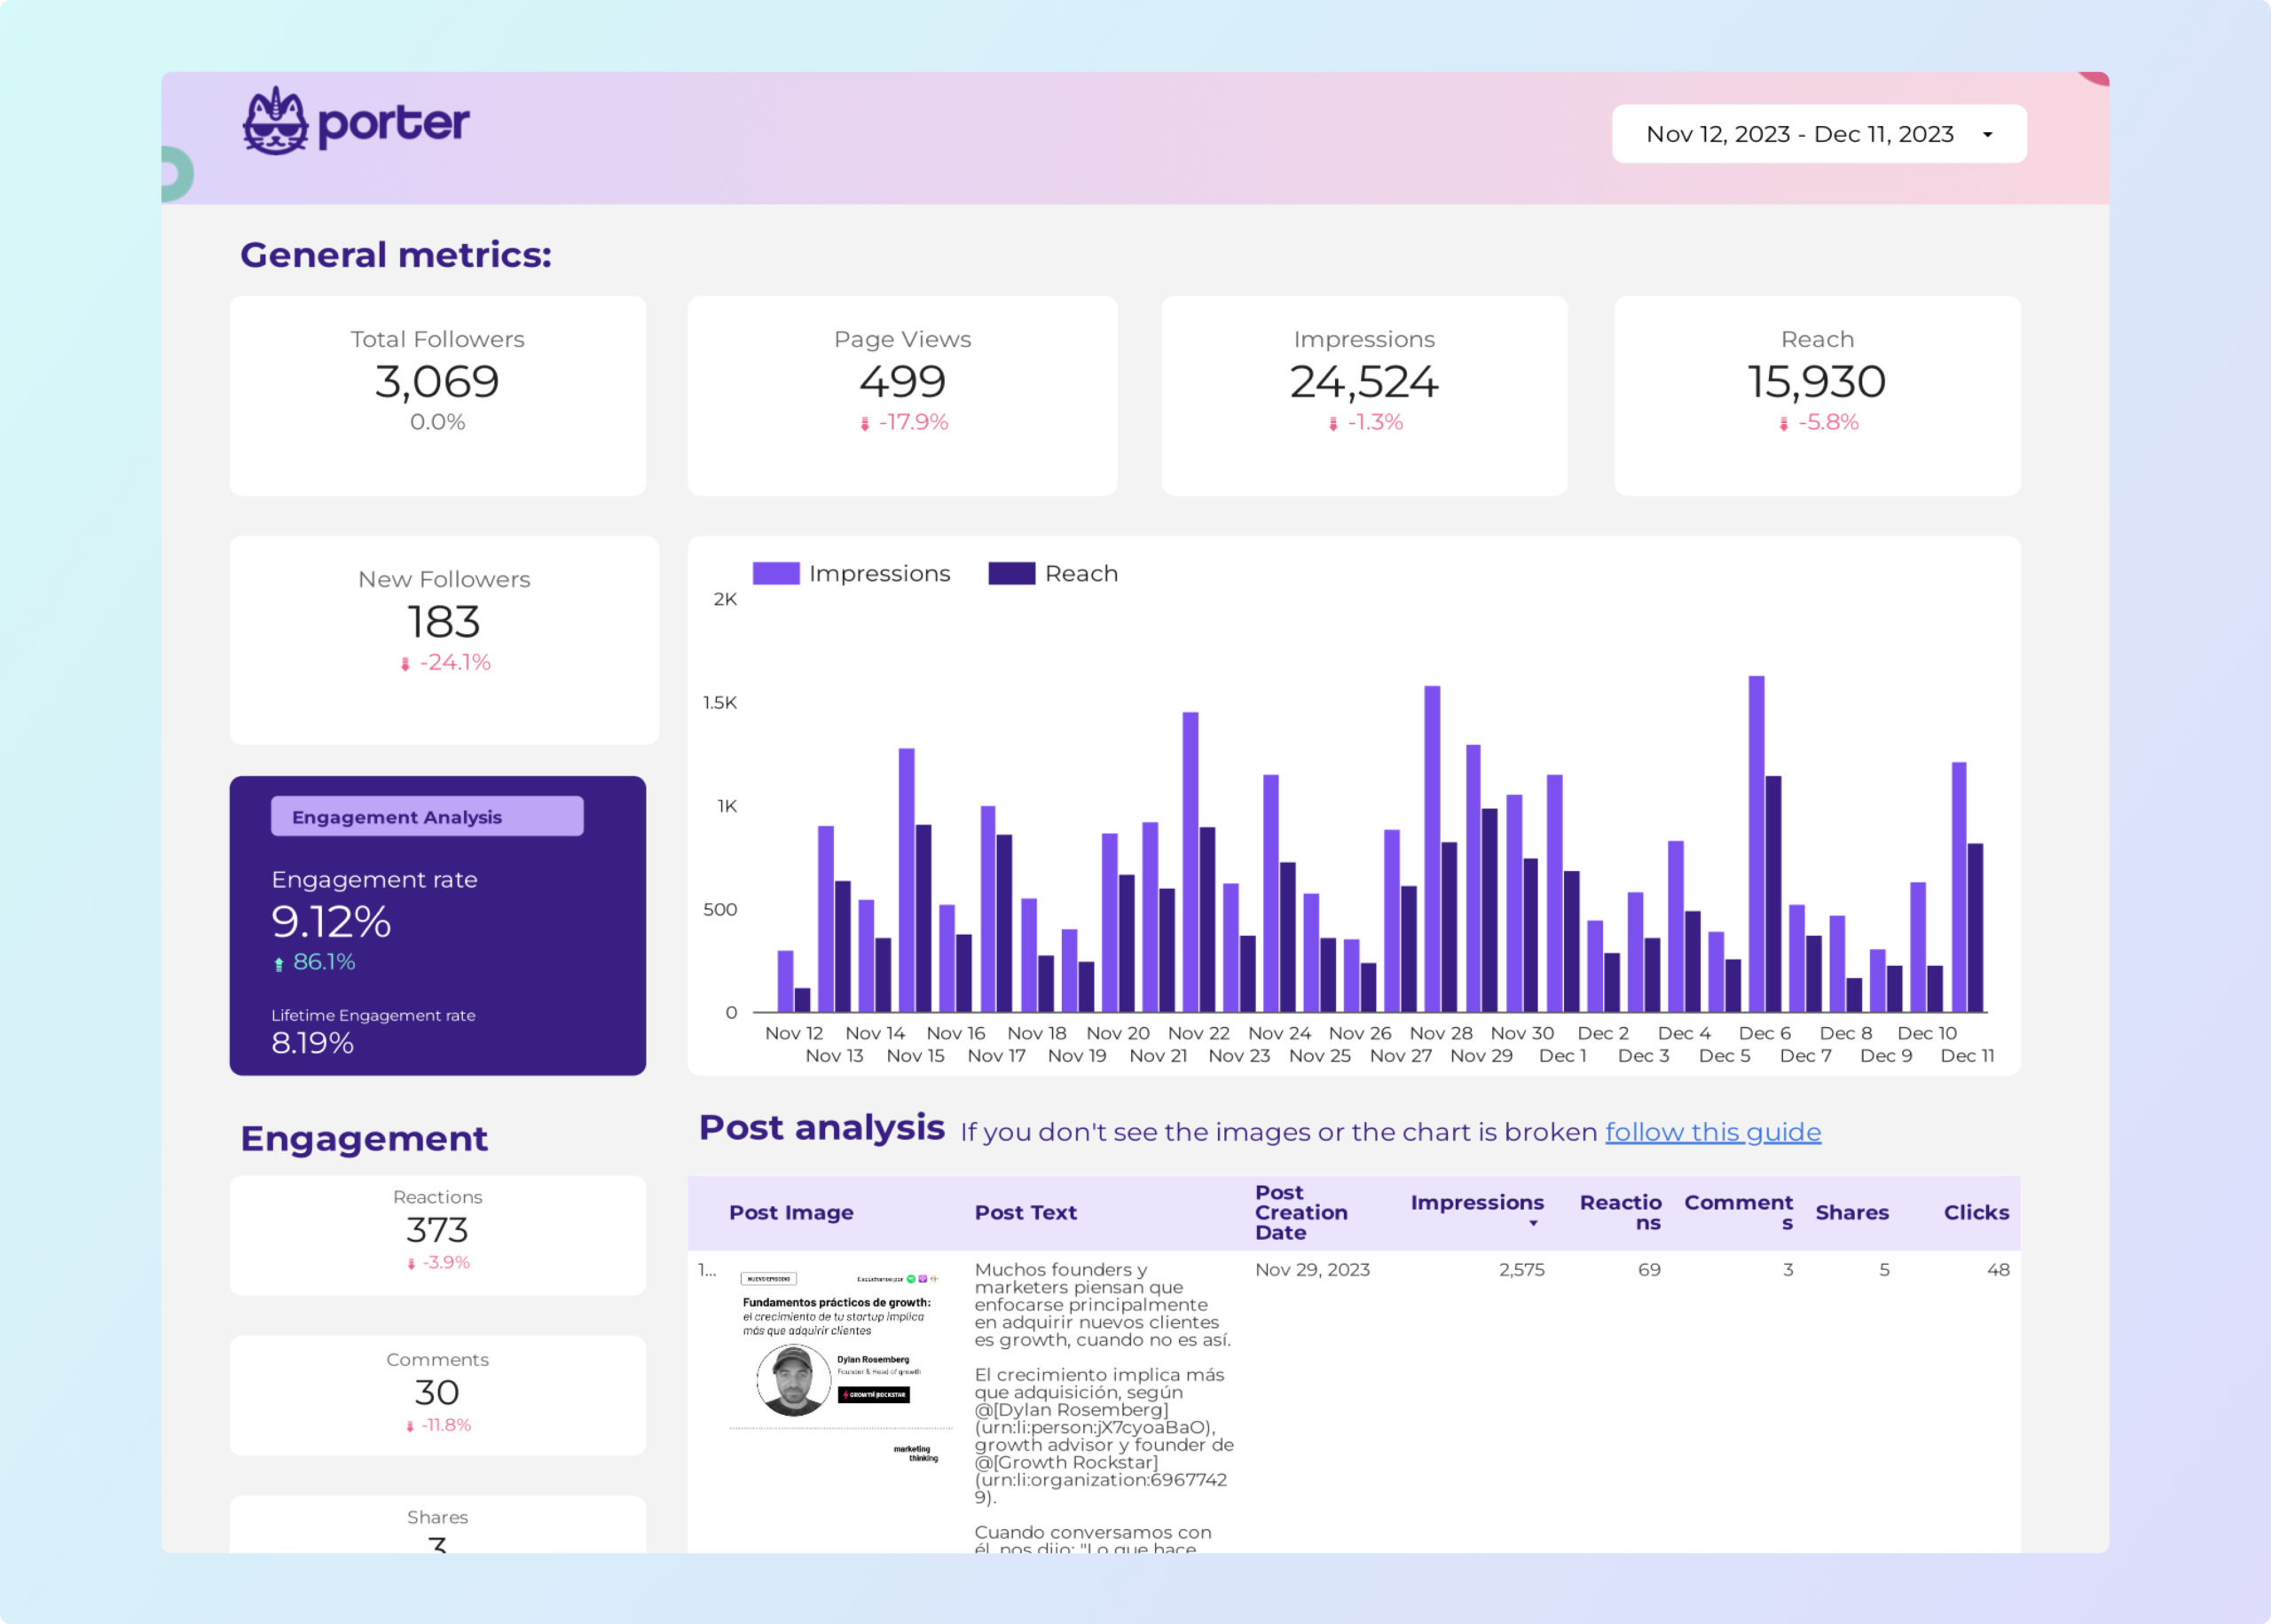2271x1624 pixels.
Task: Click the Impressions column sort arrow
Action: [x=1532, y=1224]
